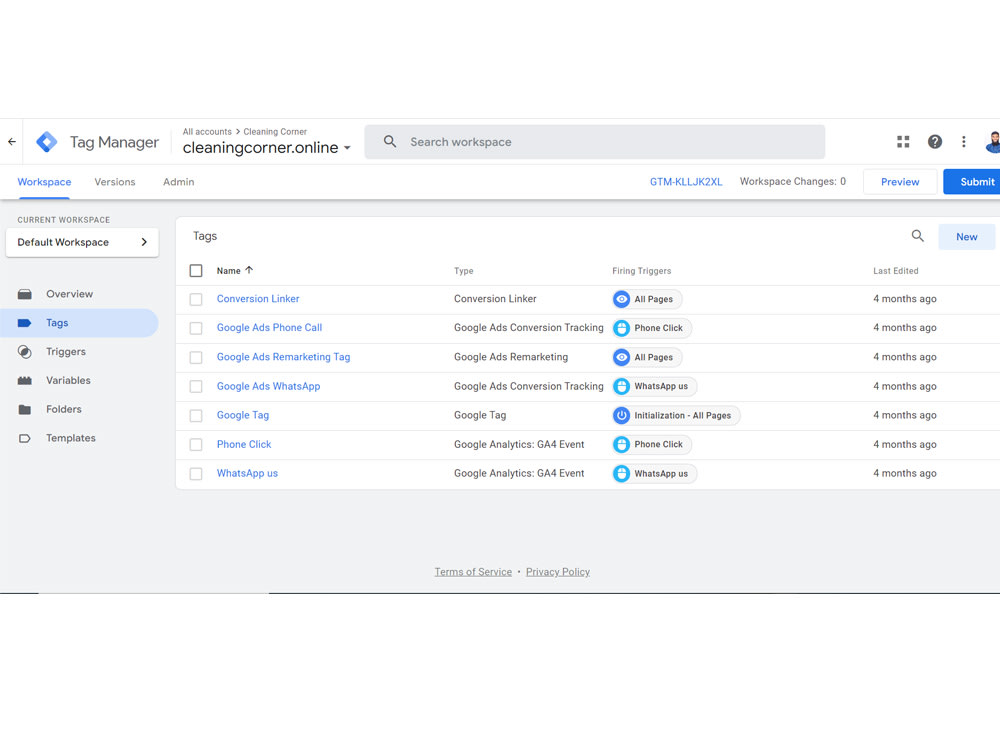This screenshot has height=750, width=1000.
Task: Open the Phone Click tag
Action: click(x=244, y=444)
